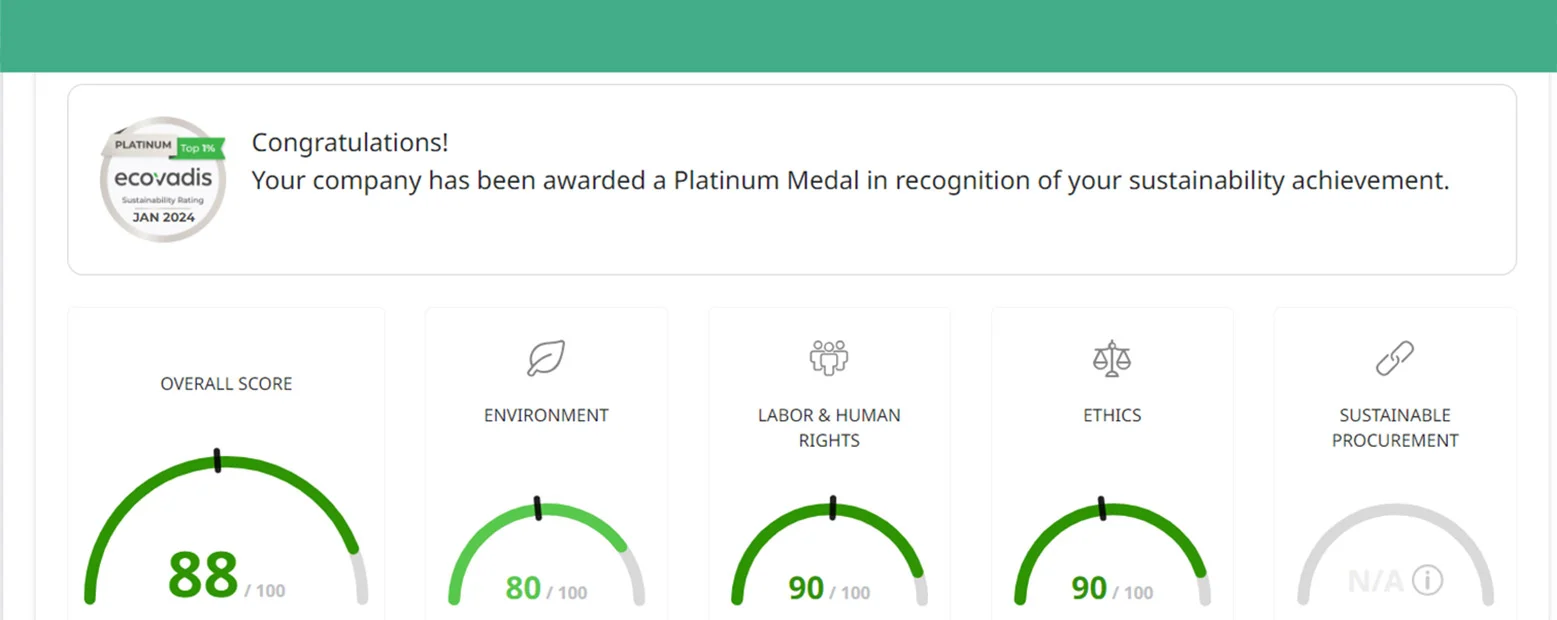Viewport: 1557px width, 620px height.
Task: Click the Sustainable Procurement chain link icon
Action: 1394,357
